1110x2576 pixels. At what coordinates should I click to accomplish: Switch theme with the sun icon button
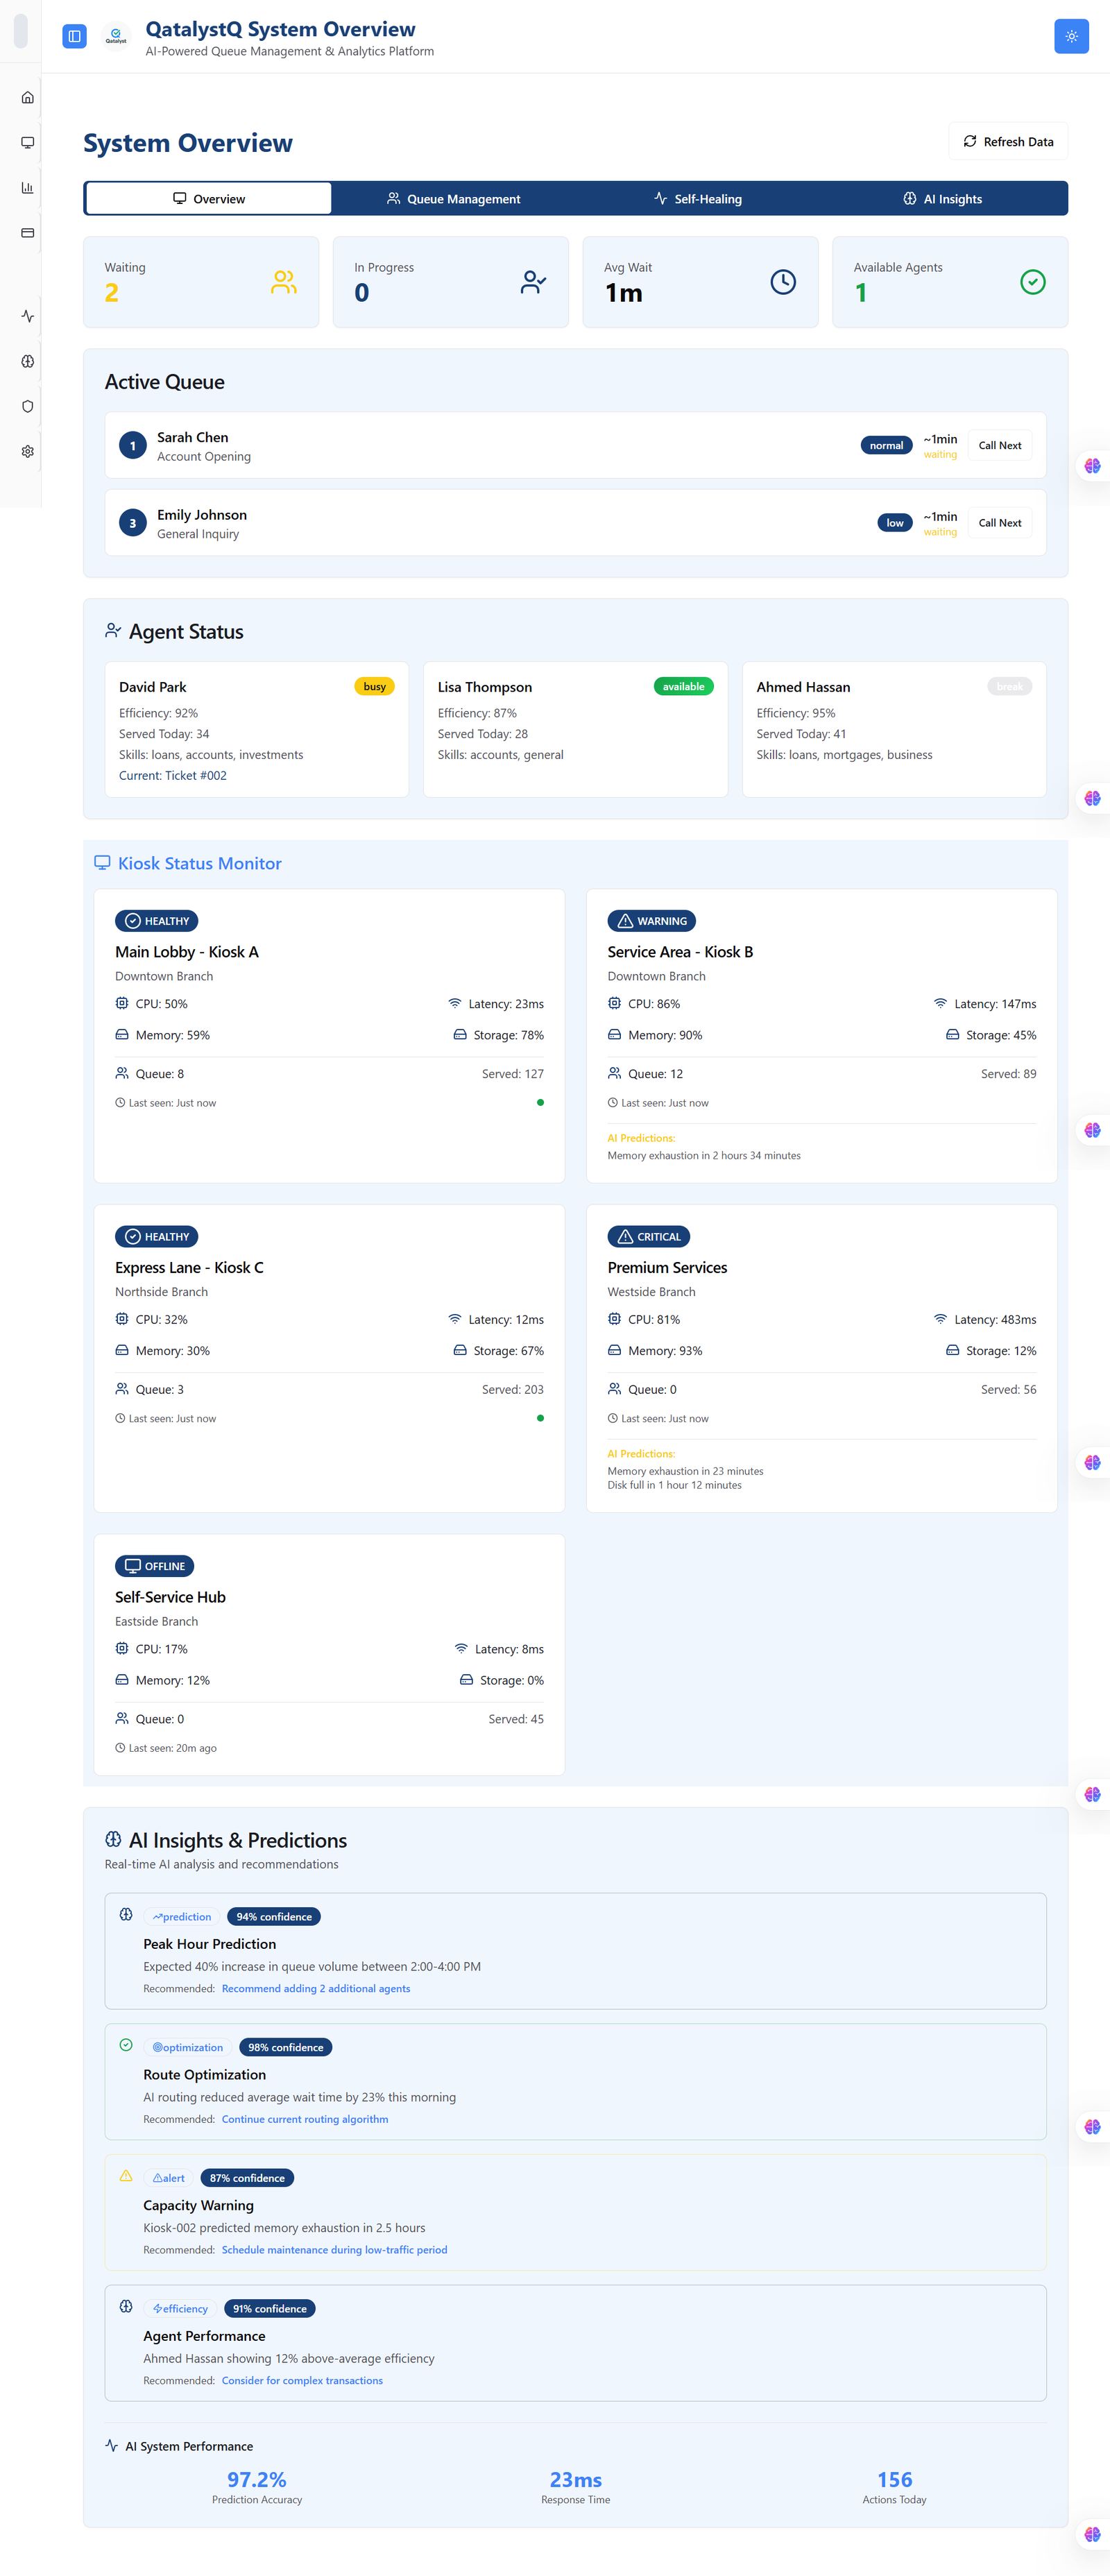click(x=1071, y=36)
